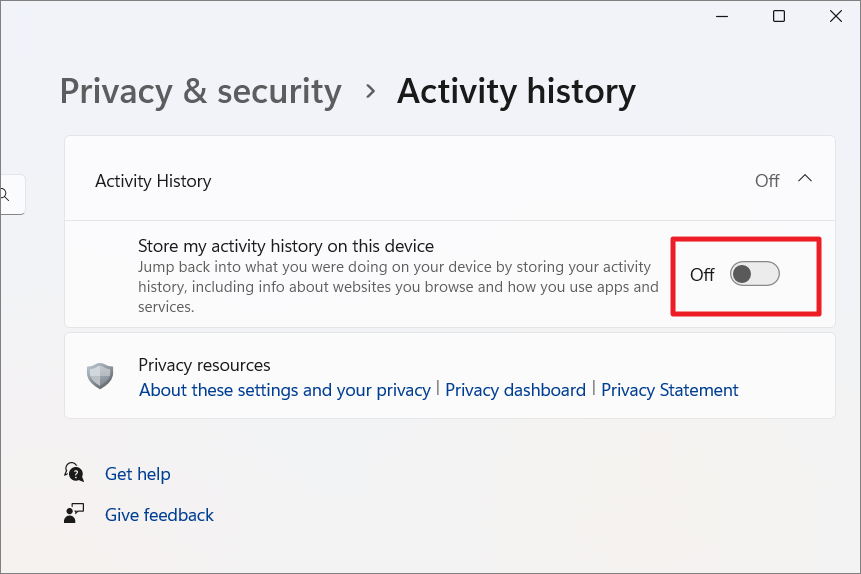
Task: Click the Give feedback person icon
Action: [x=74, y=514]
